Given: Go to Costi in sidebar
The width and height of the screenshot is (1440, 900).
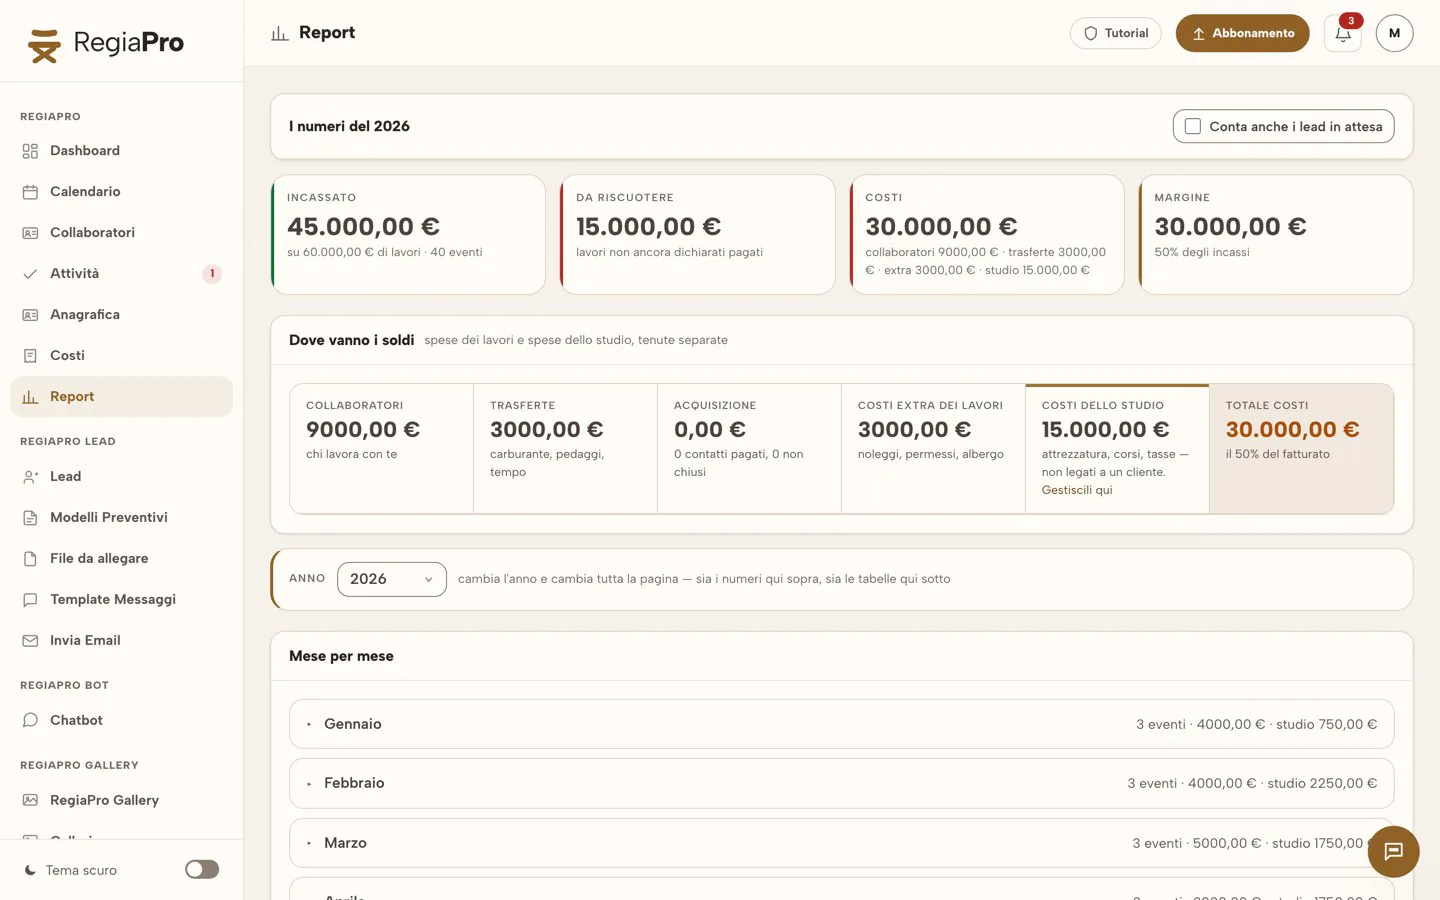Looking at the screenshot, I should [122, 356].
